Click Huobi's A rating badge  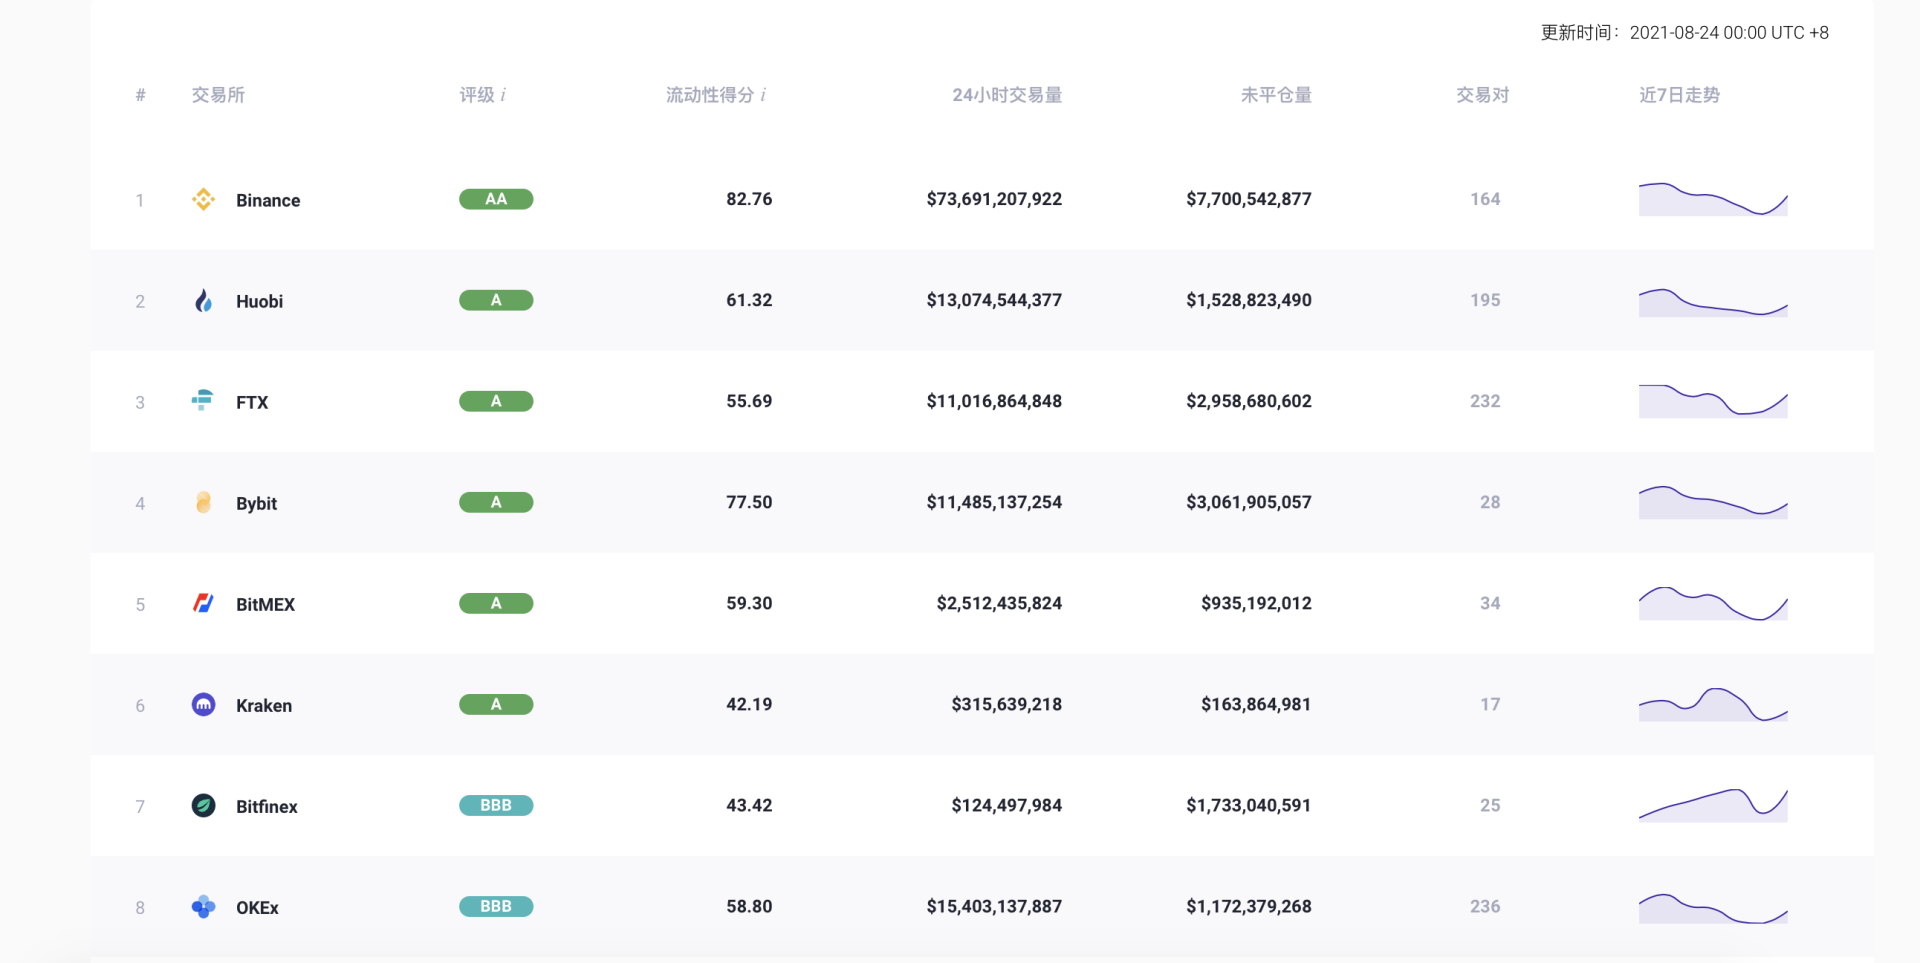(x=496, y=300)
